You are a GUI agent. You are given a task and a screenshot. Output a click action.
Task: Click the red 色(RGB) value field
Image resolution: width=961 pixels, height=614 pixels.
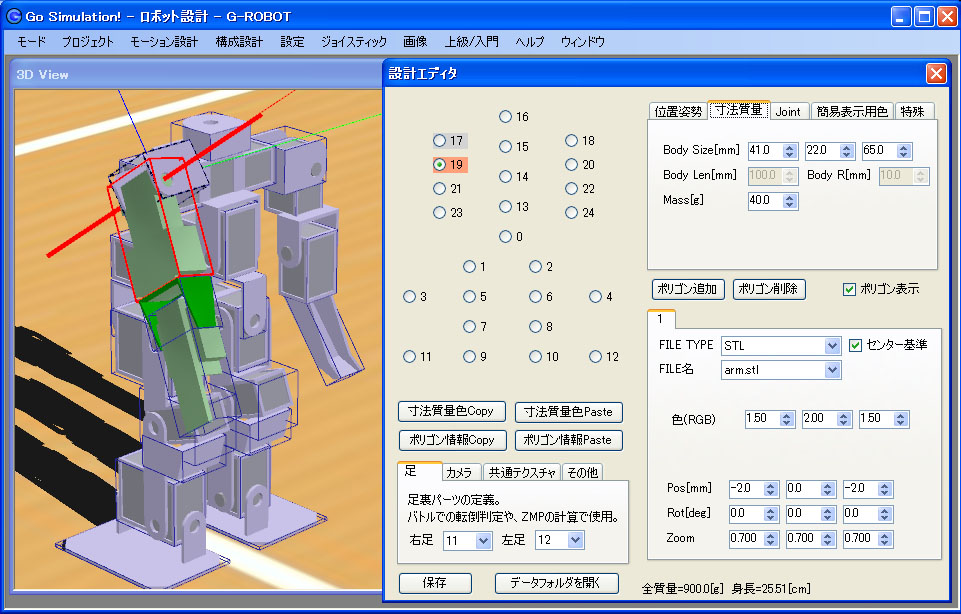pos(761,418)
